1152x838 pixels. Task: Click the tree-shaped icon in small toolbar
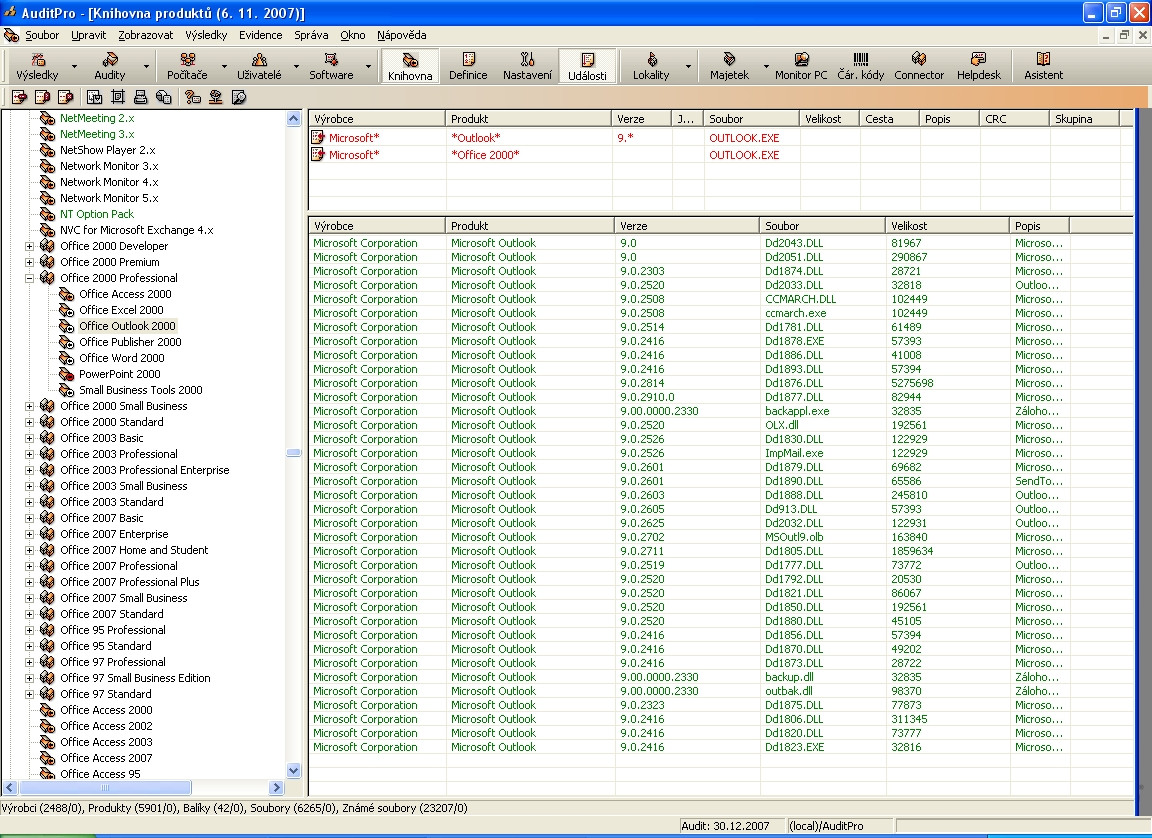(216, 97)
